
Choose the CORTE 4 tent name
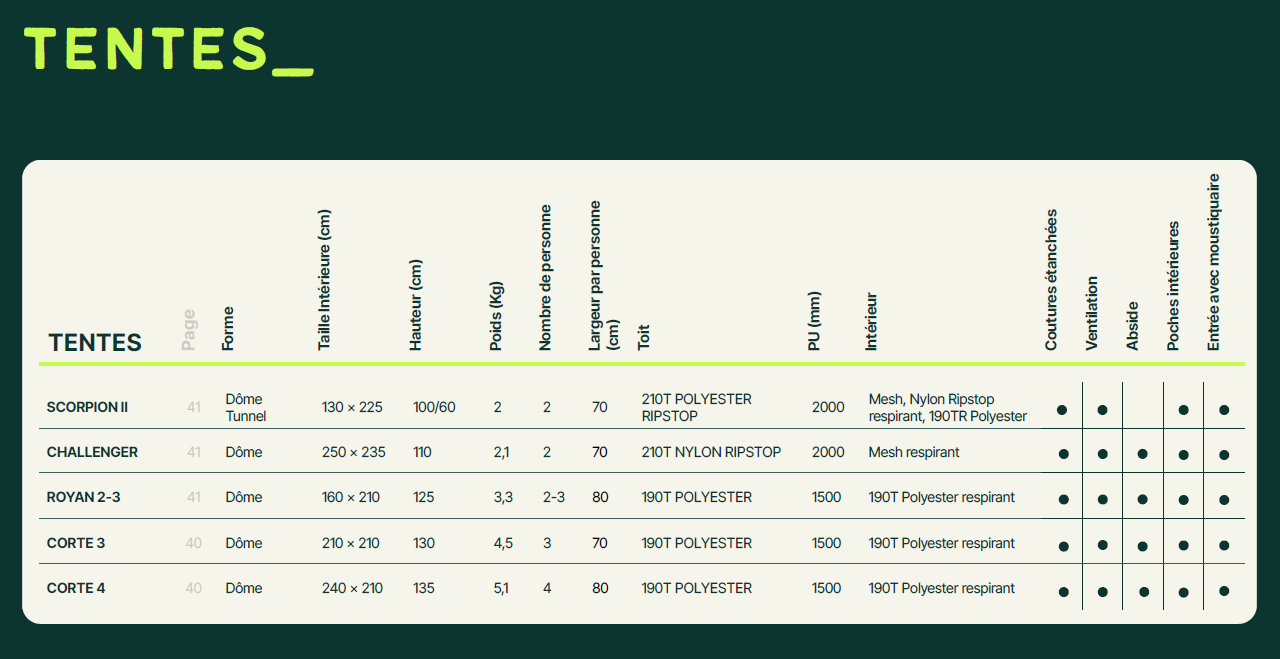coord(76,589)
